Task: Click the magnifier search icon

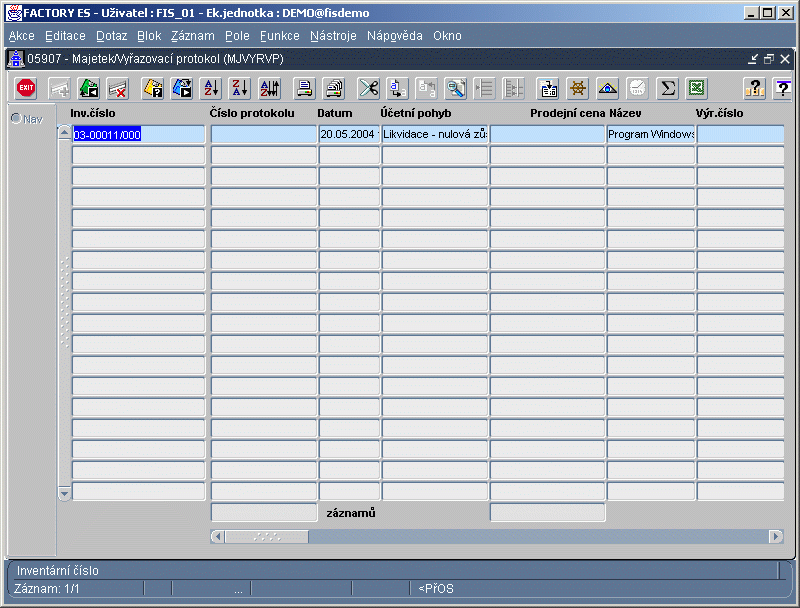Action: pyautogui.click(x=456, y=88)
